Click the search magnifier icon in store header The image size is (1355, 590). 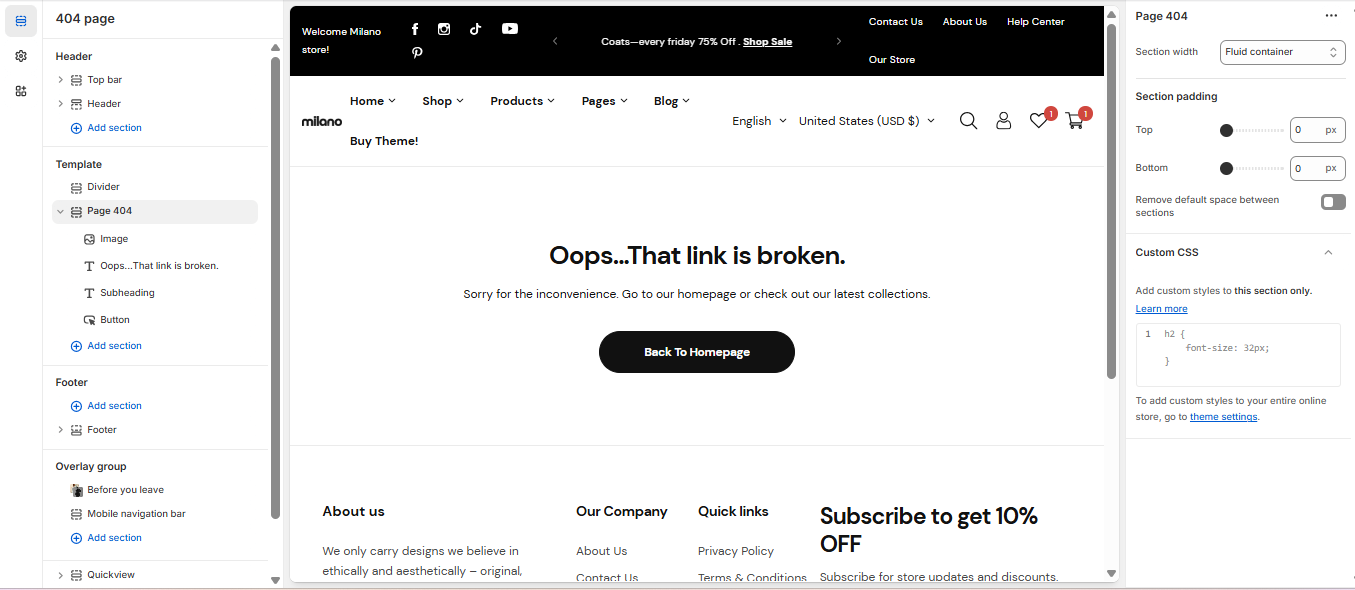tap(968, 121)
